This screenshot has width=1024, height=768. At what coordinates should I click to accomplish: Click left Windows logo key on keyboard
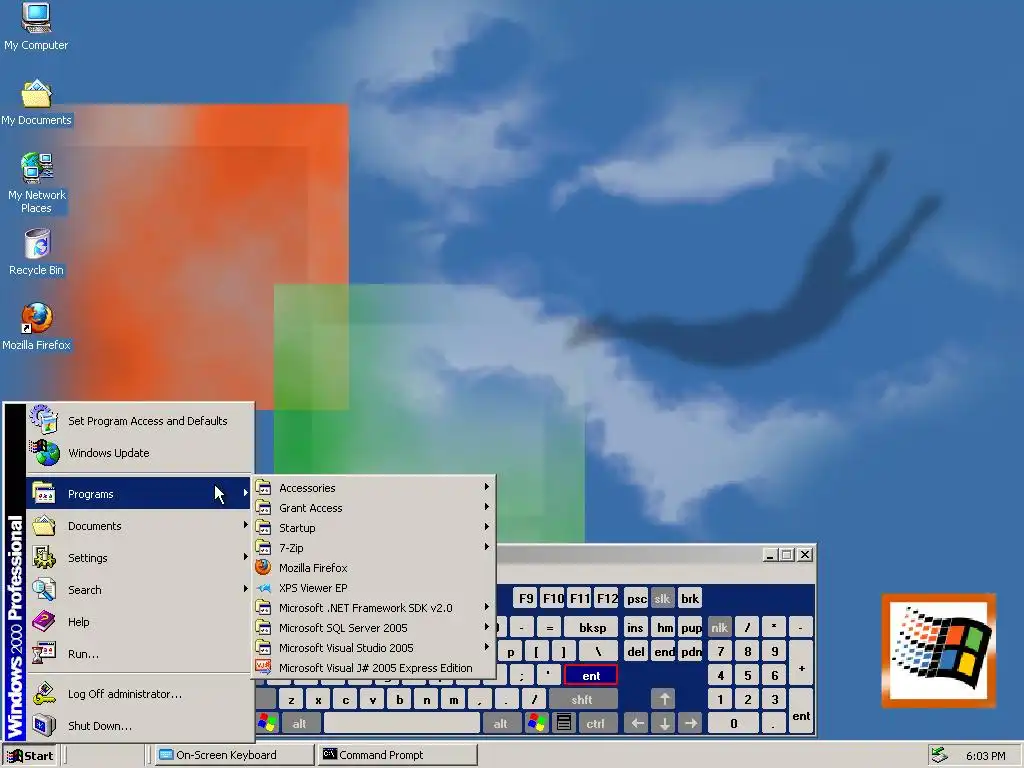point(268,723)
